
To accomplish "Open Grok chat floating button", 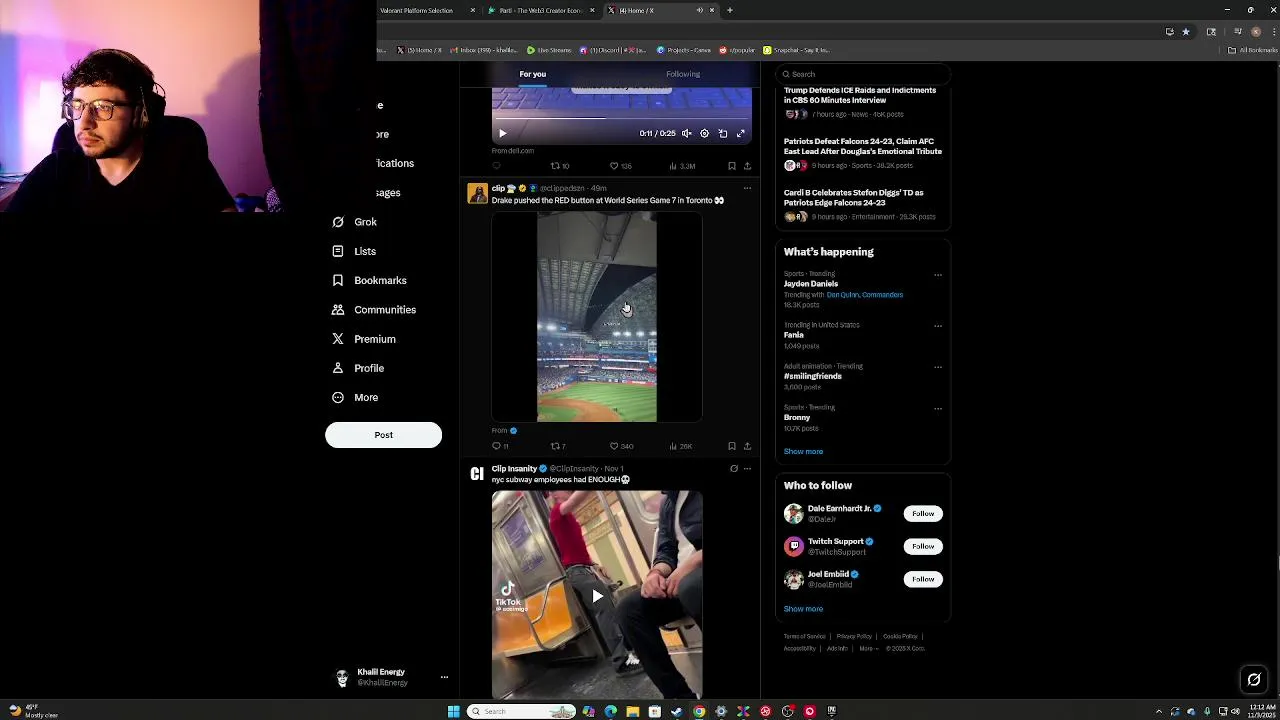I will [1254, 680].
